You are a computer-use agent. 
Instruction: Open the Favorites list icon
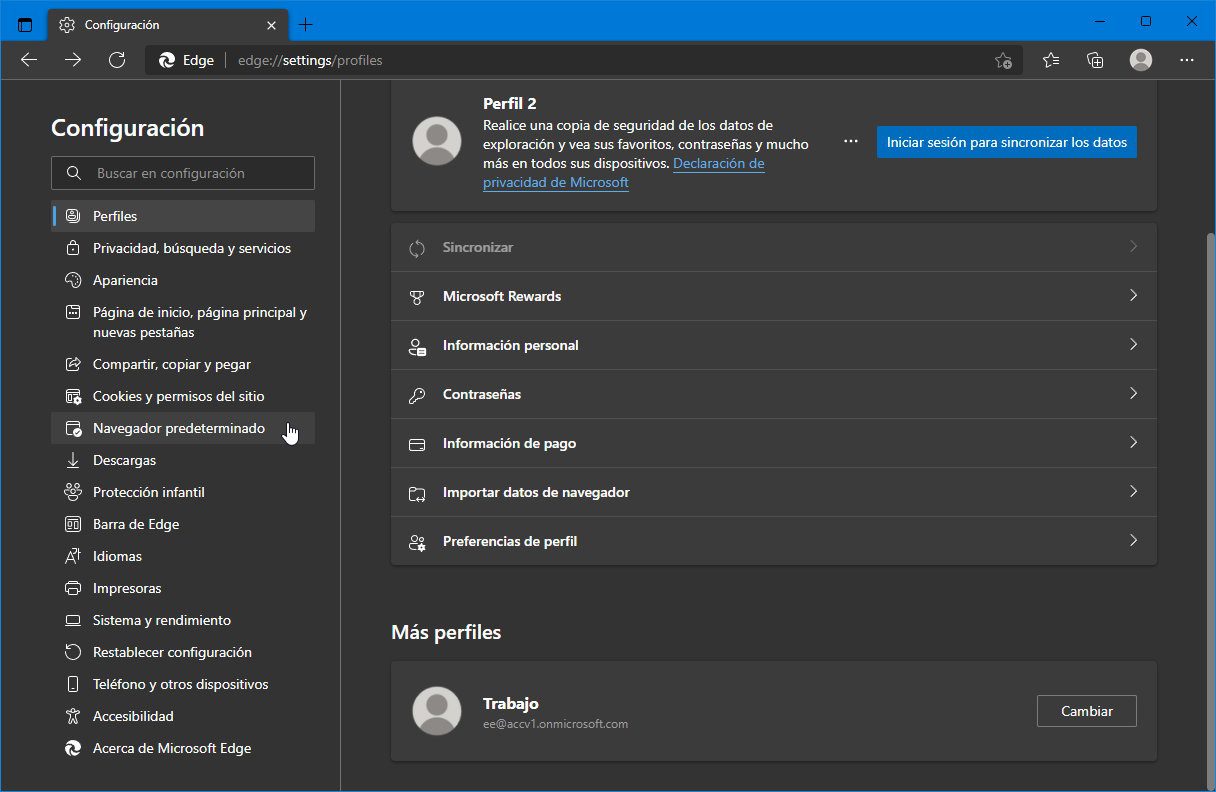[1051, 60]
